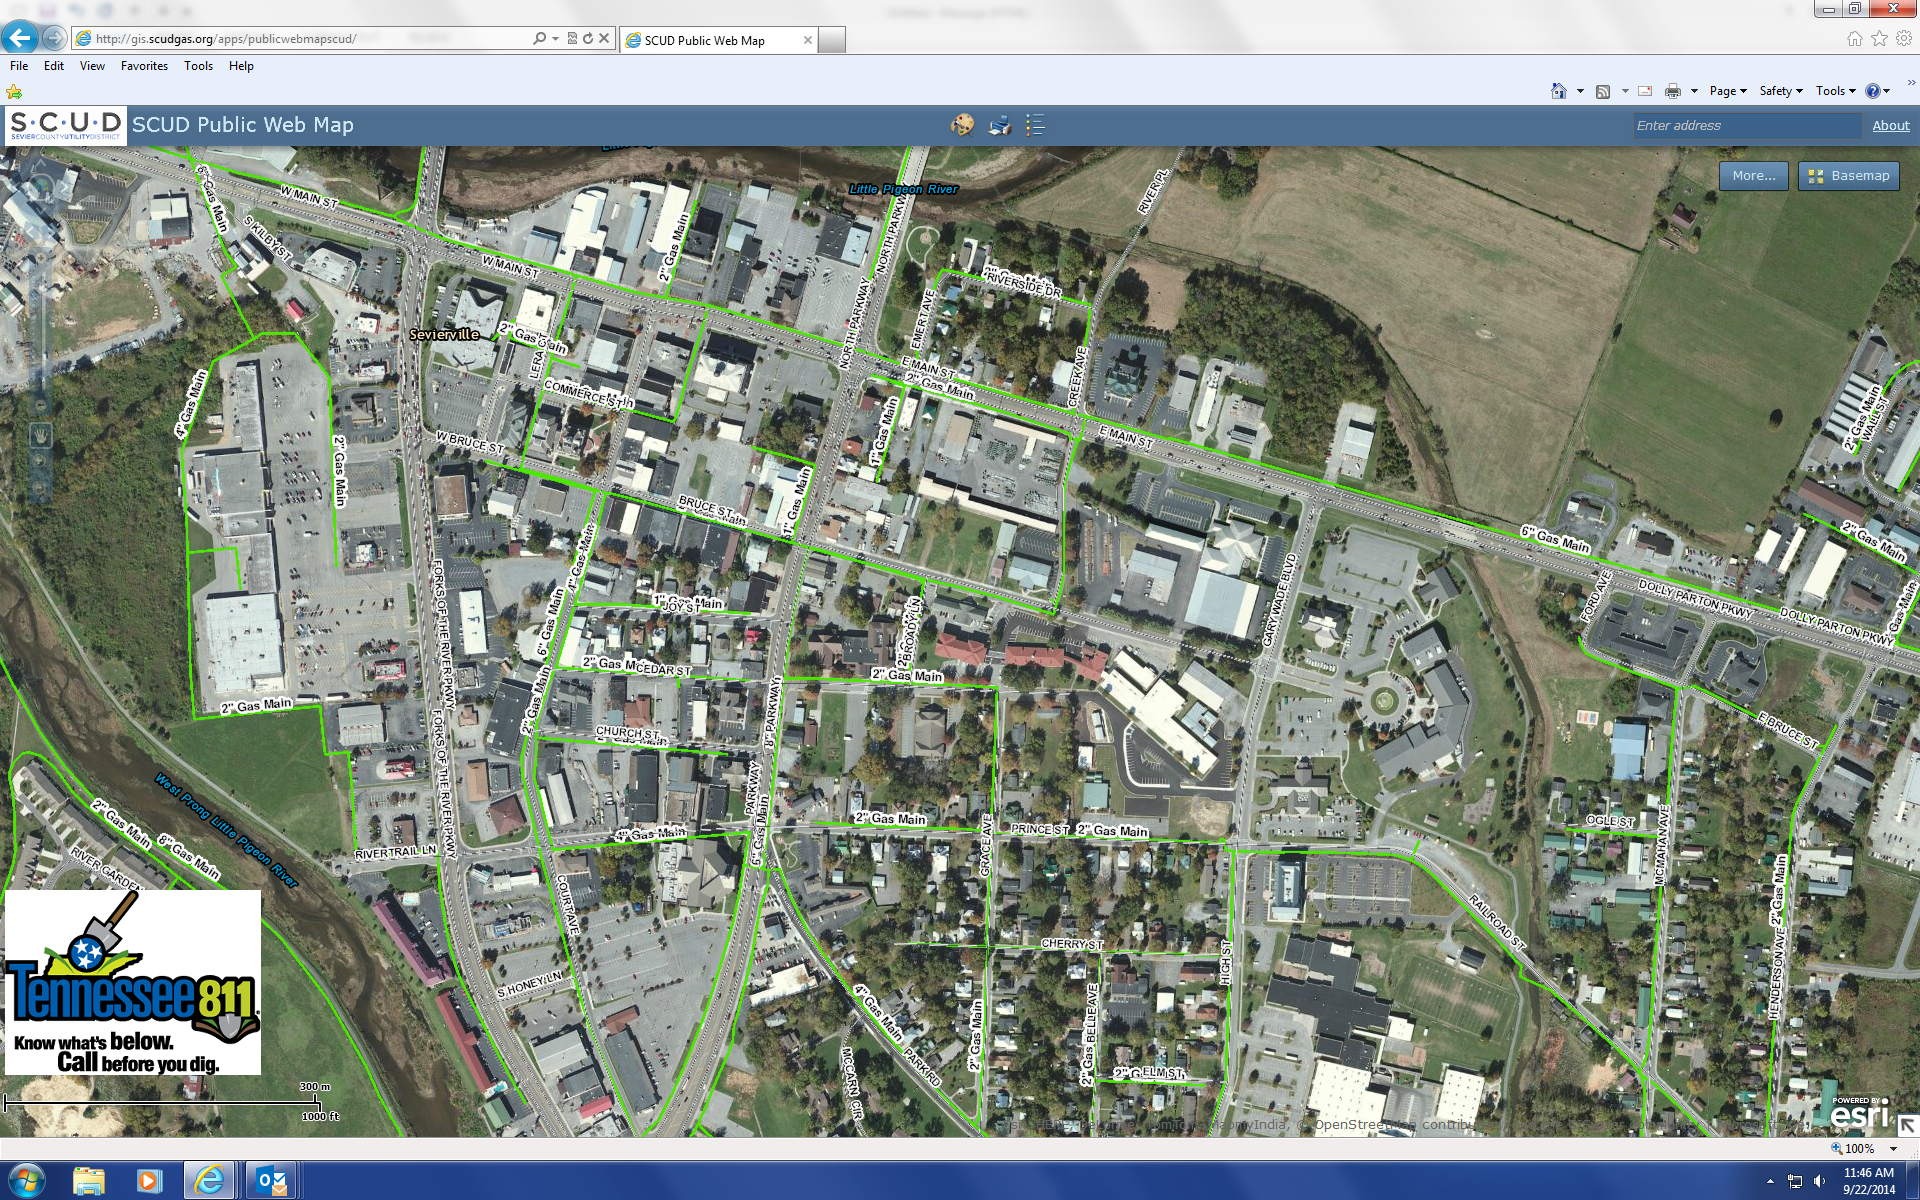Open Outlook from the taskbar
The height and width of the screenshot is (1200, 1920).
271,1181
